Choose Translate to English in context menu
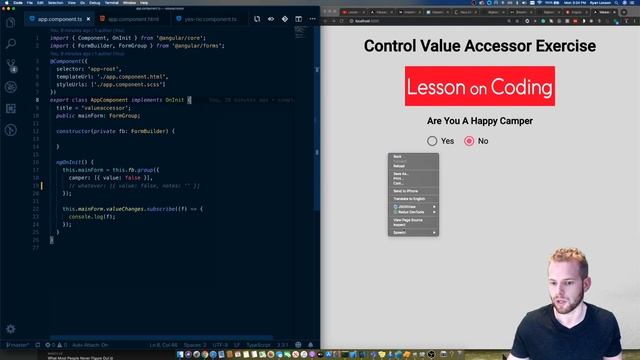 click(x=413, y=199)
